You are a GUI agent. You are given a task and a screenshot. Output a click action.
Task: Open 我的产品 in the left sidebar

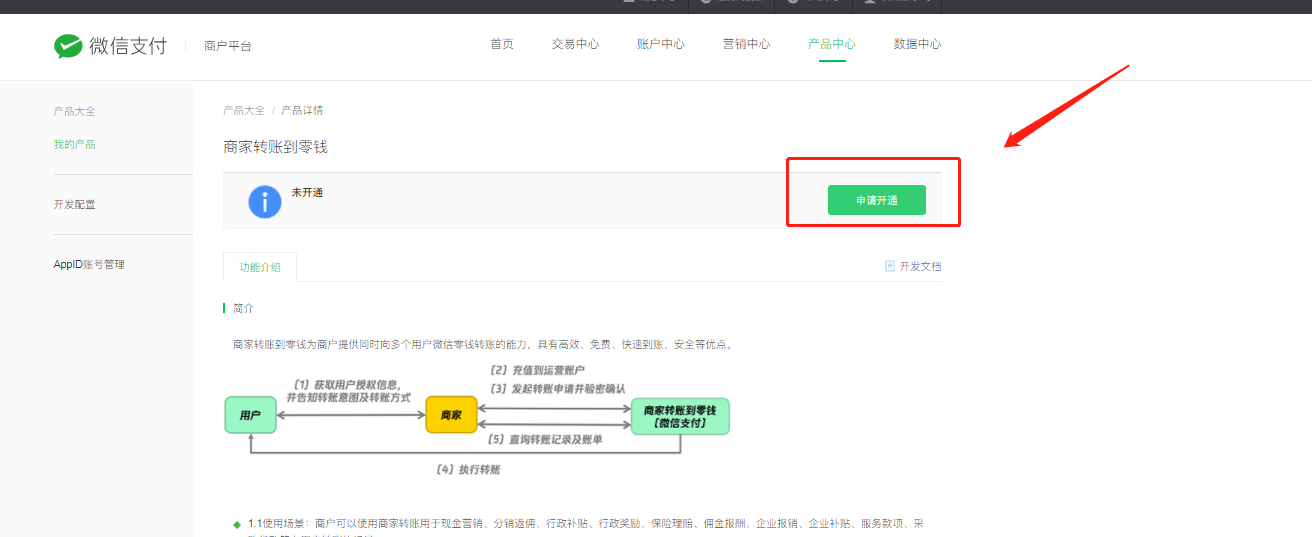74,144
